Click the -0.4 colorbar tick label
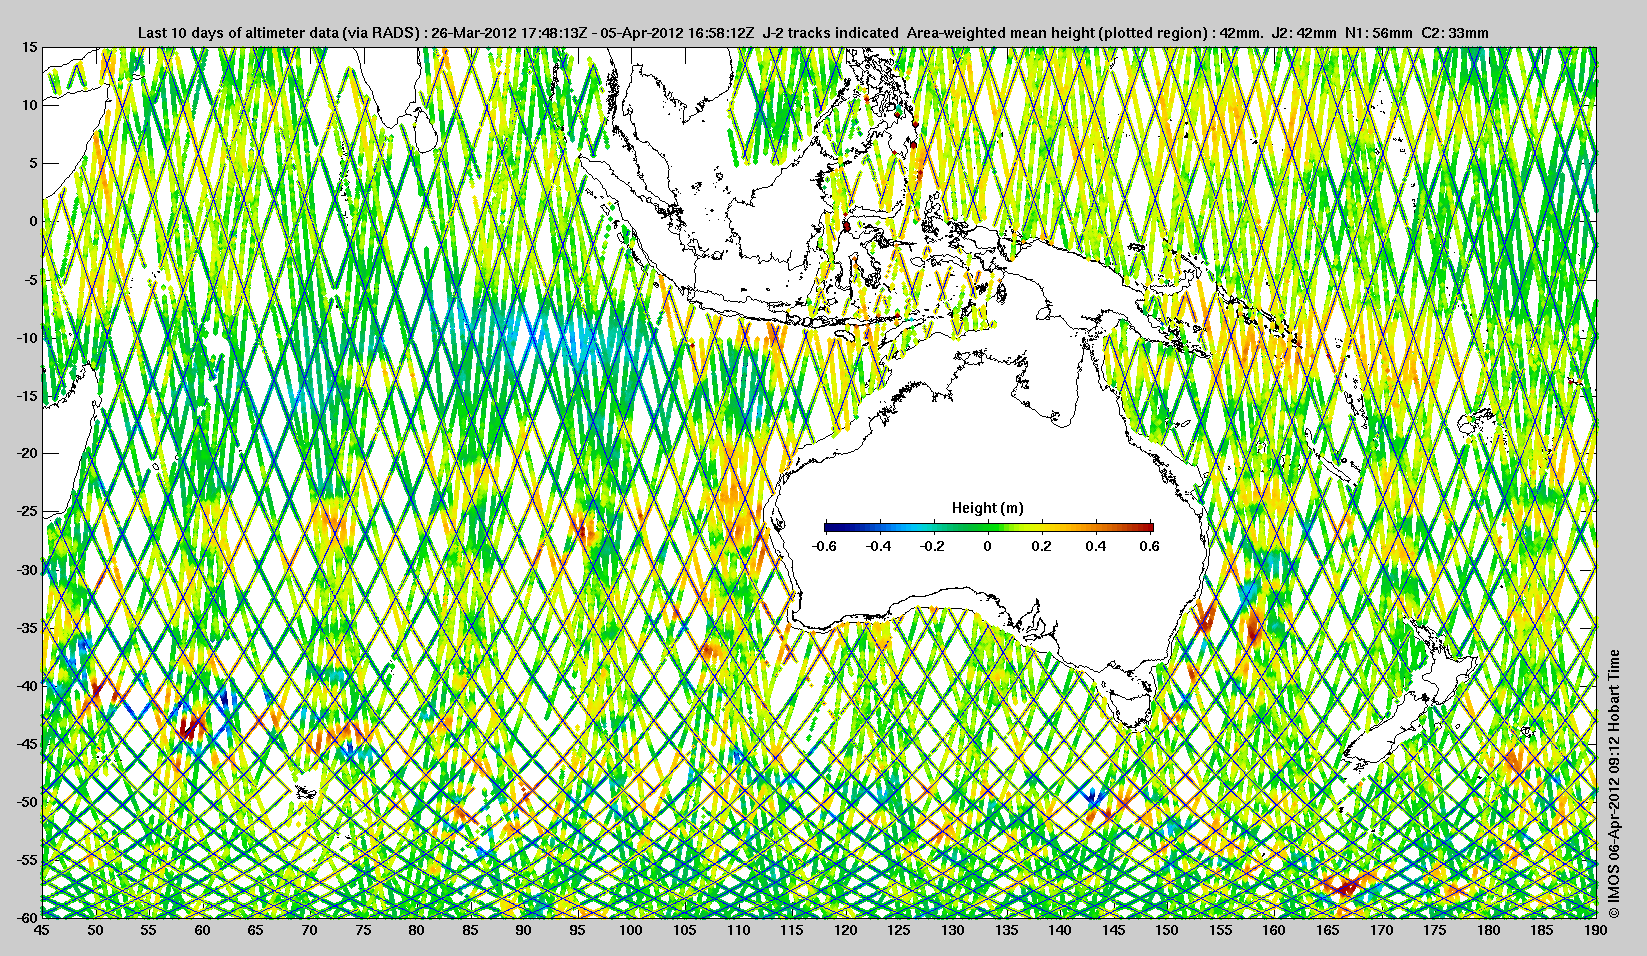This screenshot has height=956, width=1647. (878, 546)
